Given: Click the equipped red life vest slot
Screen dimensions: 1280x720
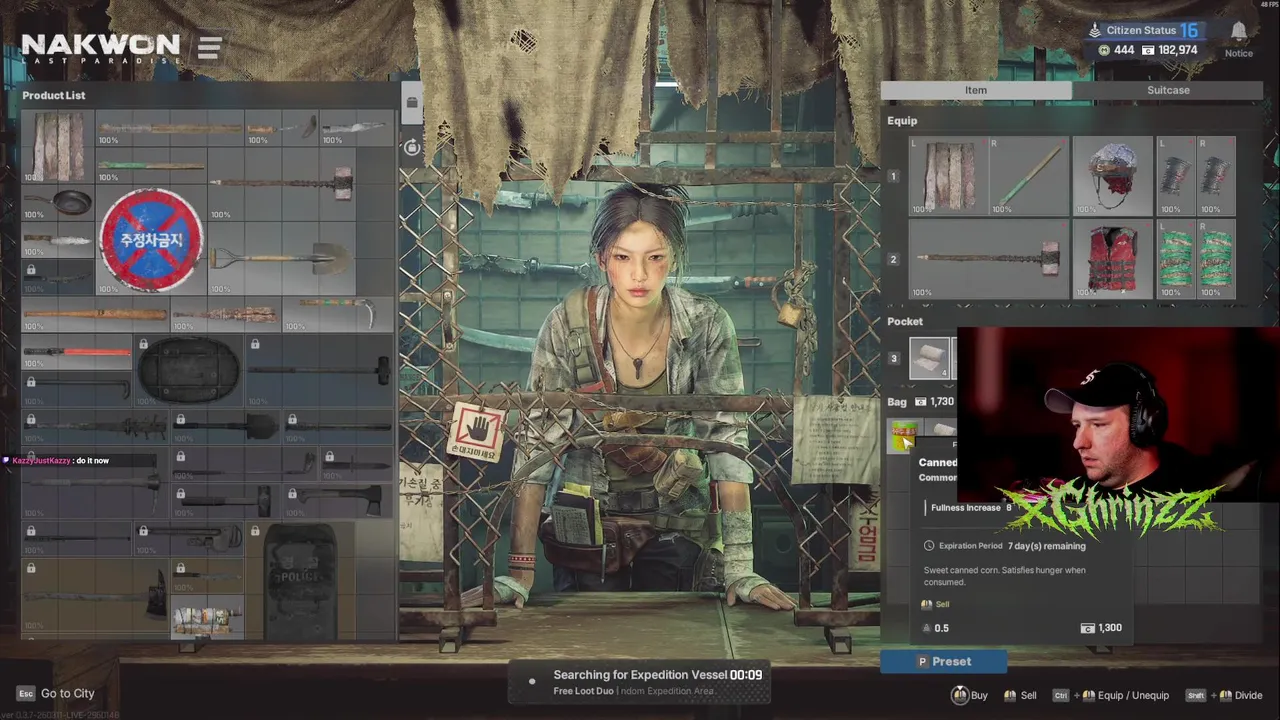Looking at the screenshot, I should coord(1112,259).
